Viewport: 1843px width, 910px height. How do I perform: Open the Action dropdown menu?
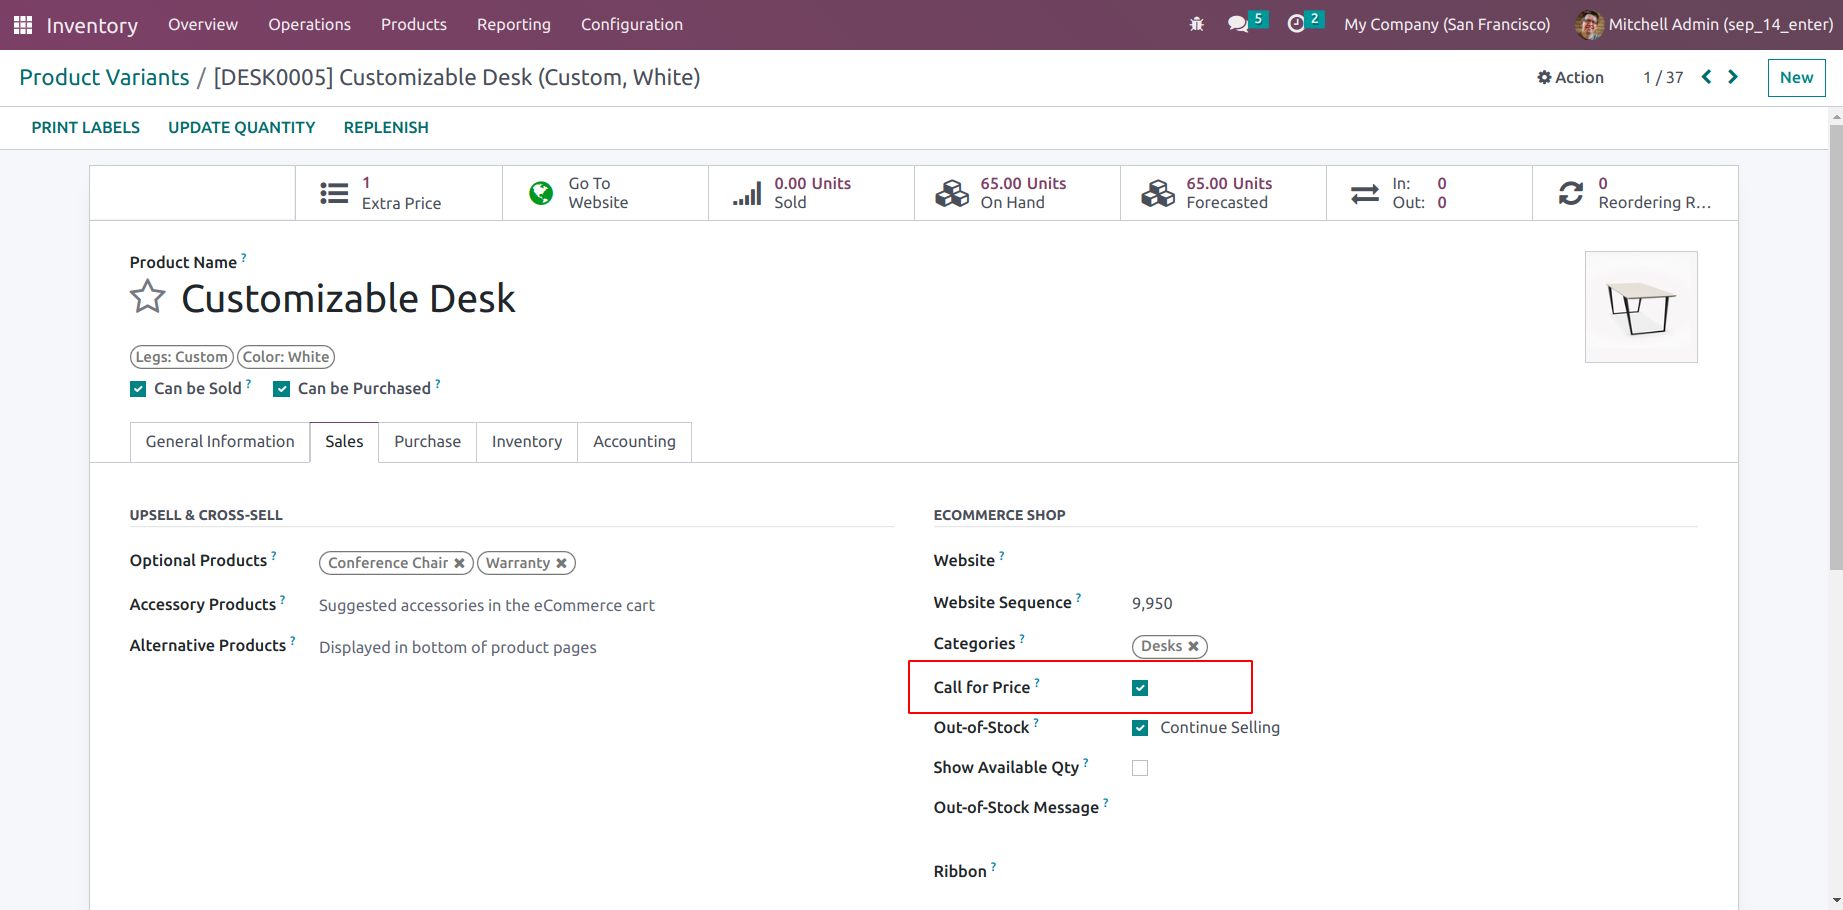pyautogui.click(x=1570, y=77)
